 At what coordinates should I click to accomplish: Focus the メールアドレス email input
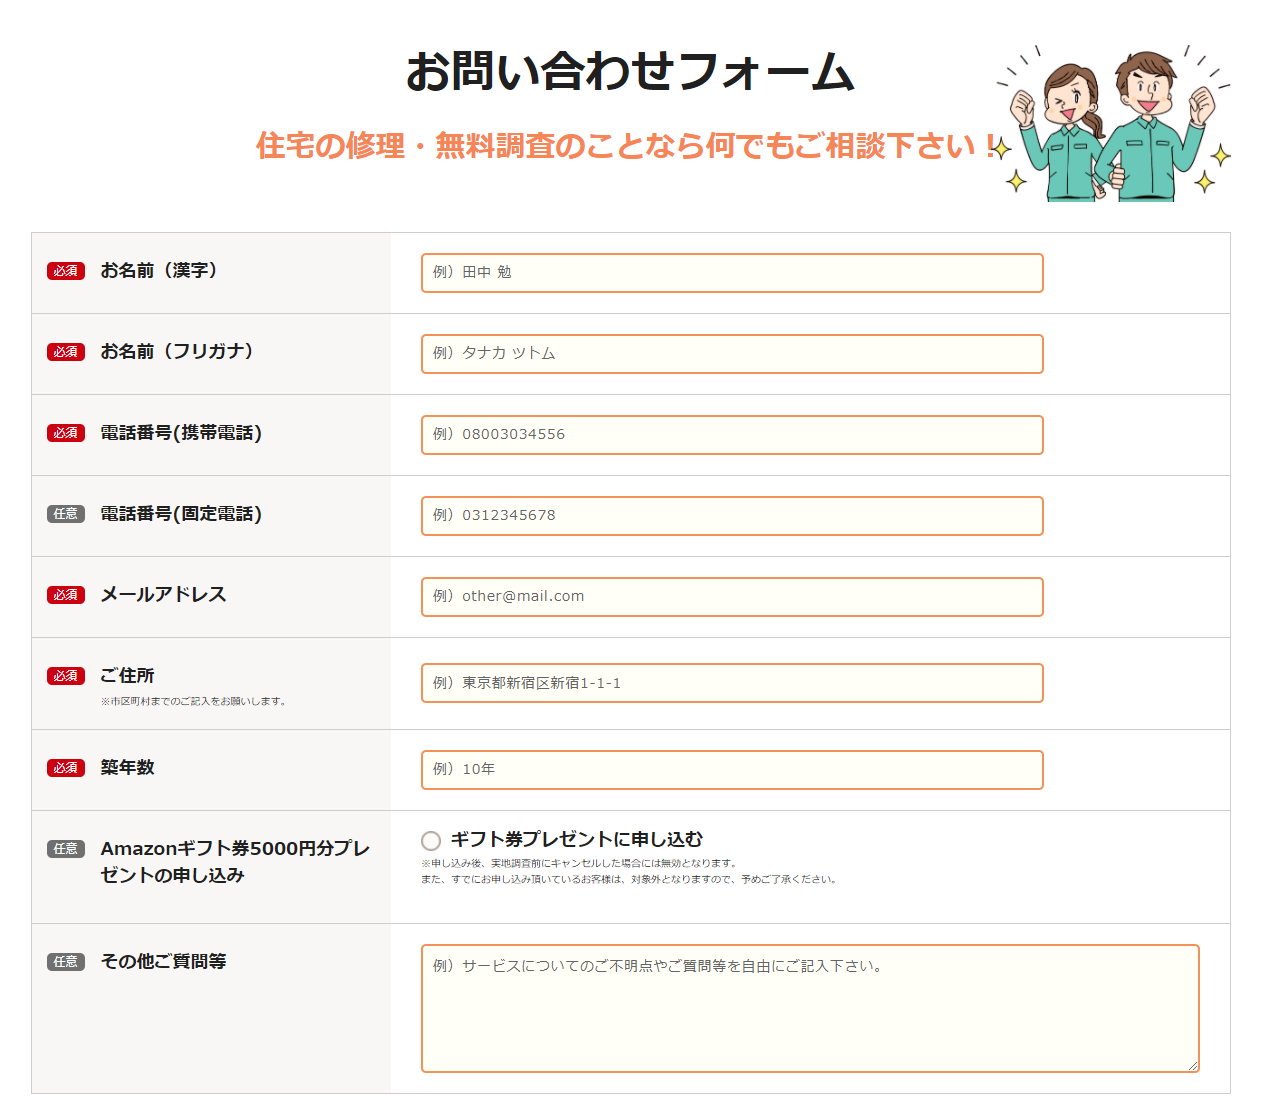pos(731,597)
